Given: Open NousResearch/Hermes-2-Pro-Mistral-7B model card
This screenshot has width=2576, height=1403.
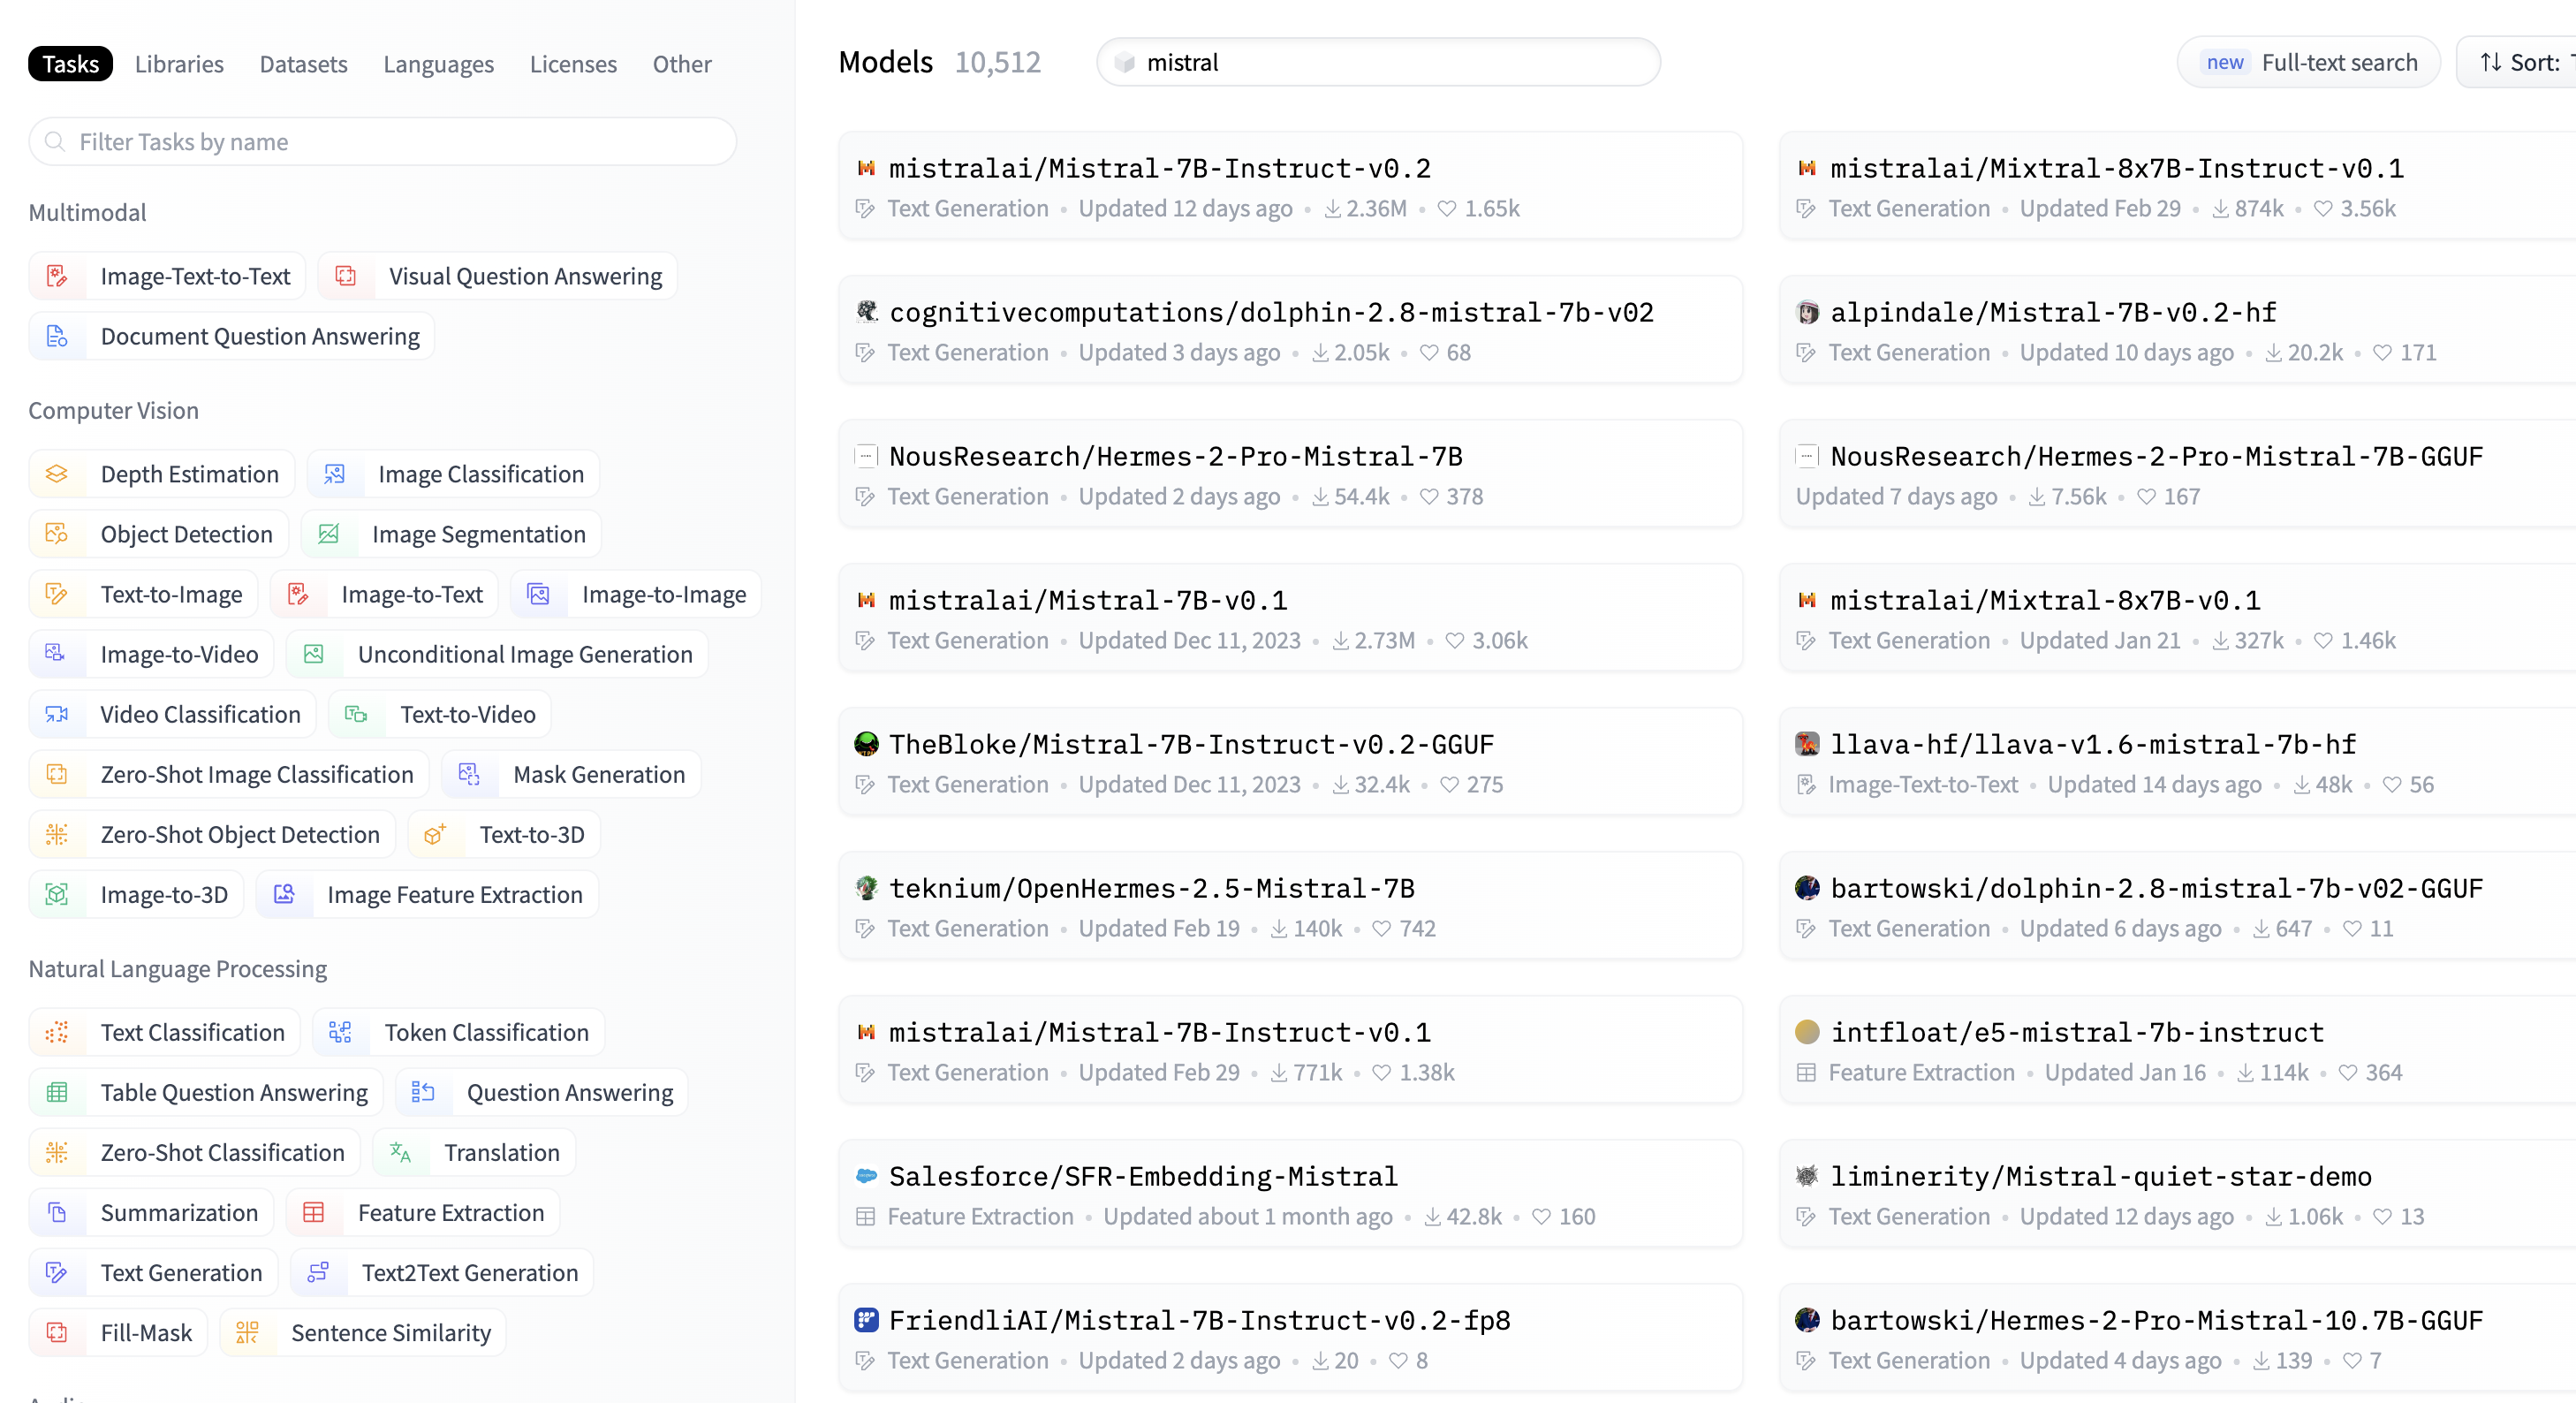Looking at the screenshot, I should pyautogui.click(x=1175, y=456).
